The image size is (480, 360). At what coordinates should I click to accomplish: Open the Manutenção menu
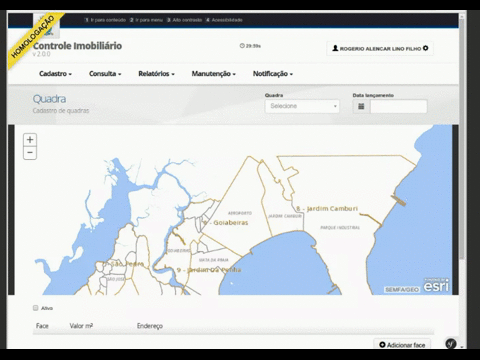tap(213, 74)
